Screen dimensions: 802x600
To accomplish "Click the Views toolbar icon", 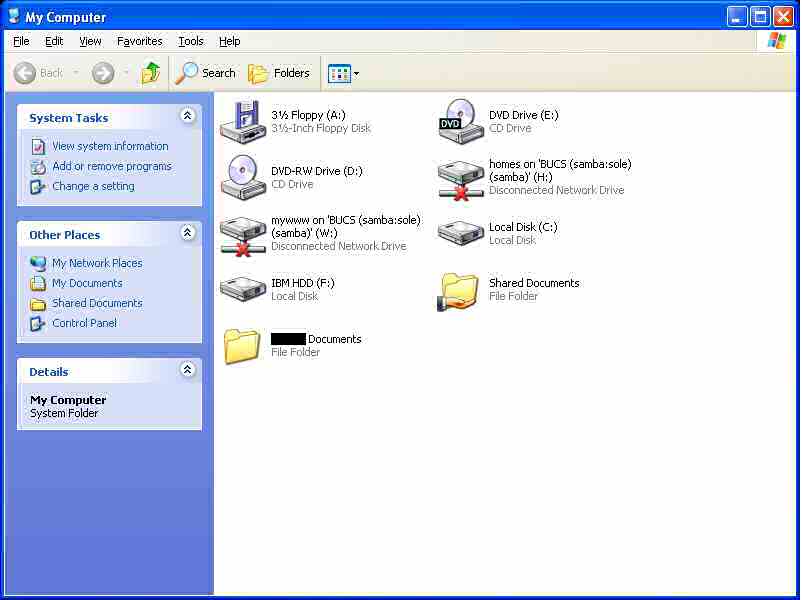I will pos(339,74).
